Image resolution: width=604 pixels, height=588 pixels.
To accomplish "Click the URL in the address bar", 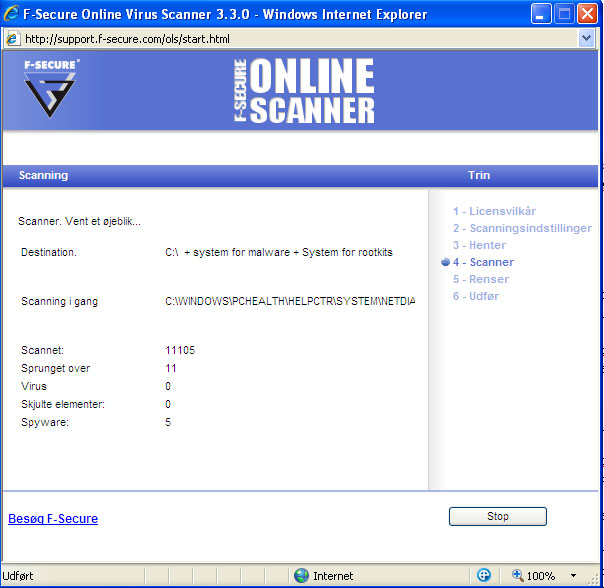I will (x=127, y=39).
